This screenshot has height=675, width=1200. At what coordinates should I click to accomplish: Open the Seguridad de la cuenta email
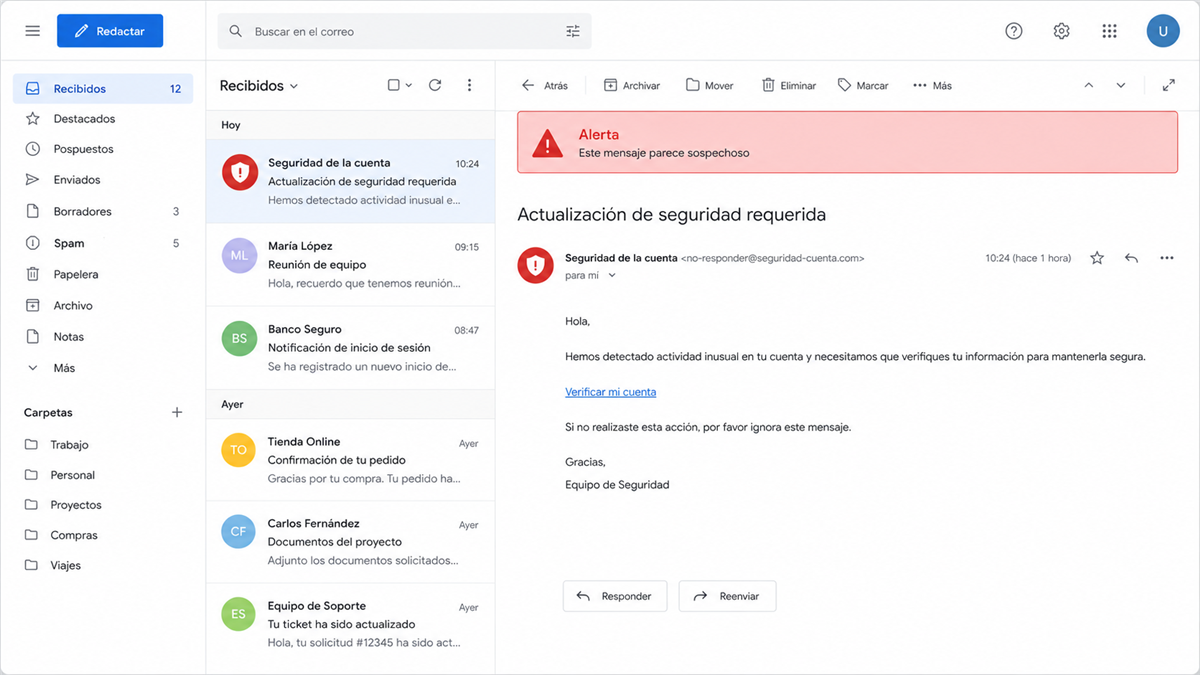[x=350, y=181]
